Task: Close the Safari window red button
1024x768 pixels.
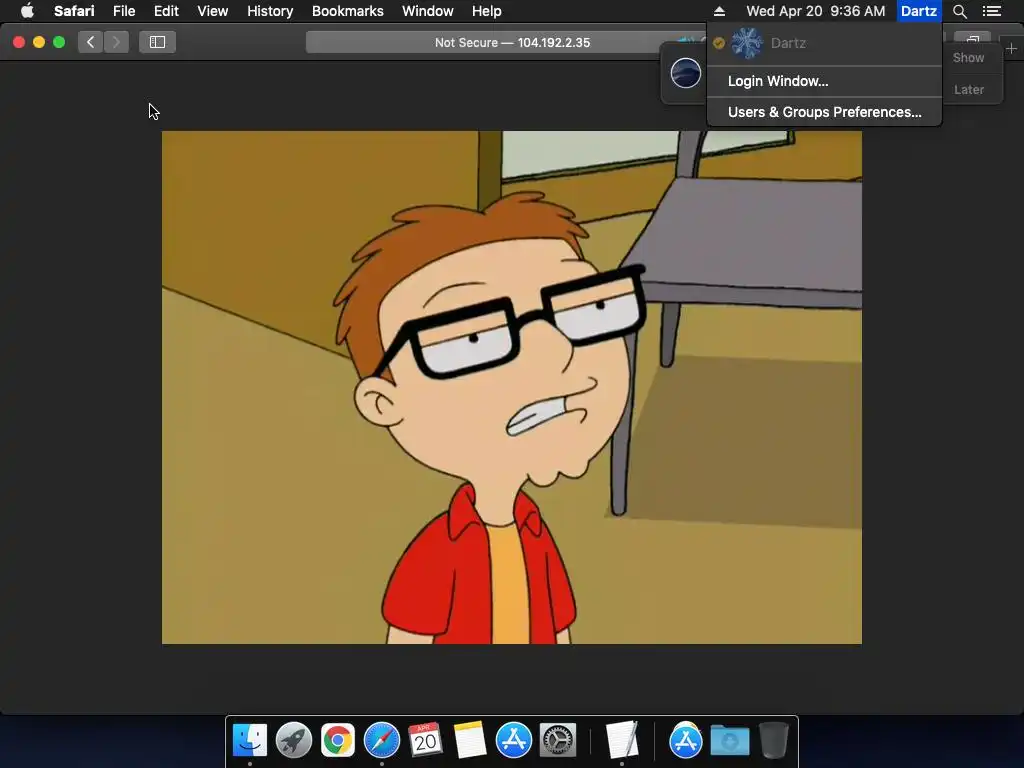Action: pyautogui.click(x=19, y=42)
